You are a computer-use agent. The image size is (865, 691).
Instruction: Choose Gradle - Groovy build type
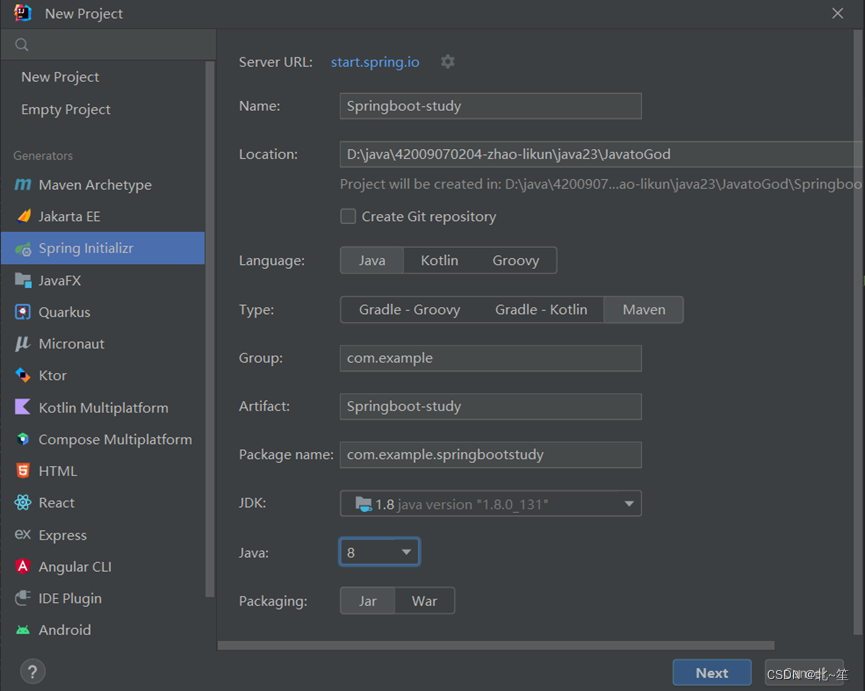click(x=409, y=310)
